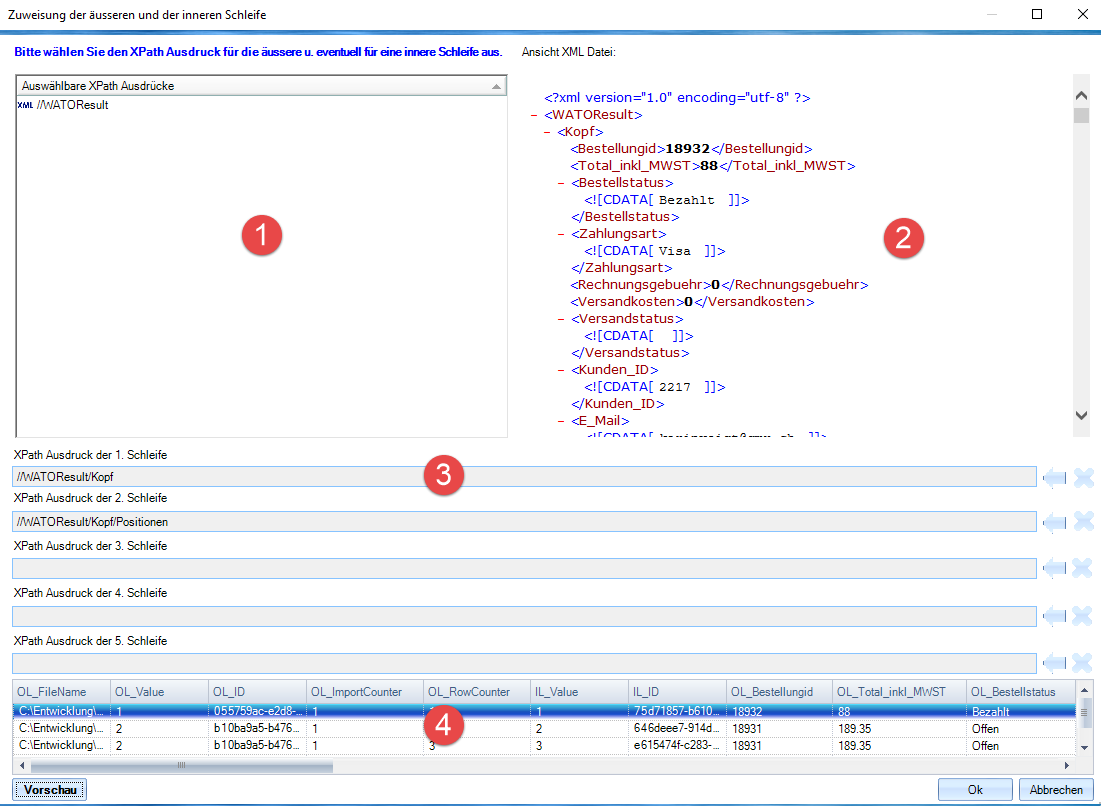Select the XML icon beside //WATOResult
1101x806 pixels.
pos(25,105)
